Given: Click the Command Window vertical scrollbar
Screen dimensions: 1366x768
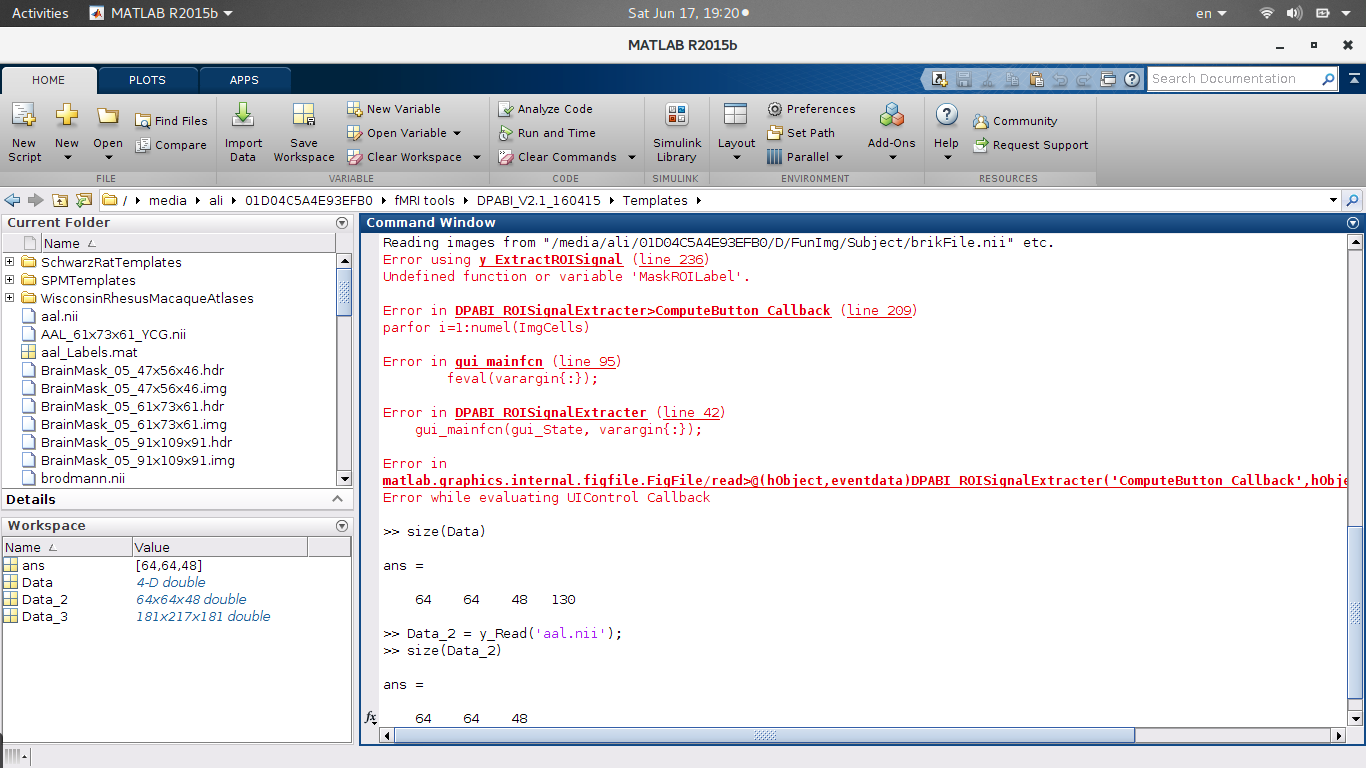Looking at the screenshot, I should point(1355,612).
